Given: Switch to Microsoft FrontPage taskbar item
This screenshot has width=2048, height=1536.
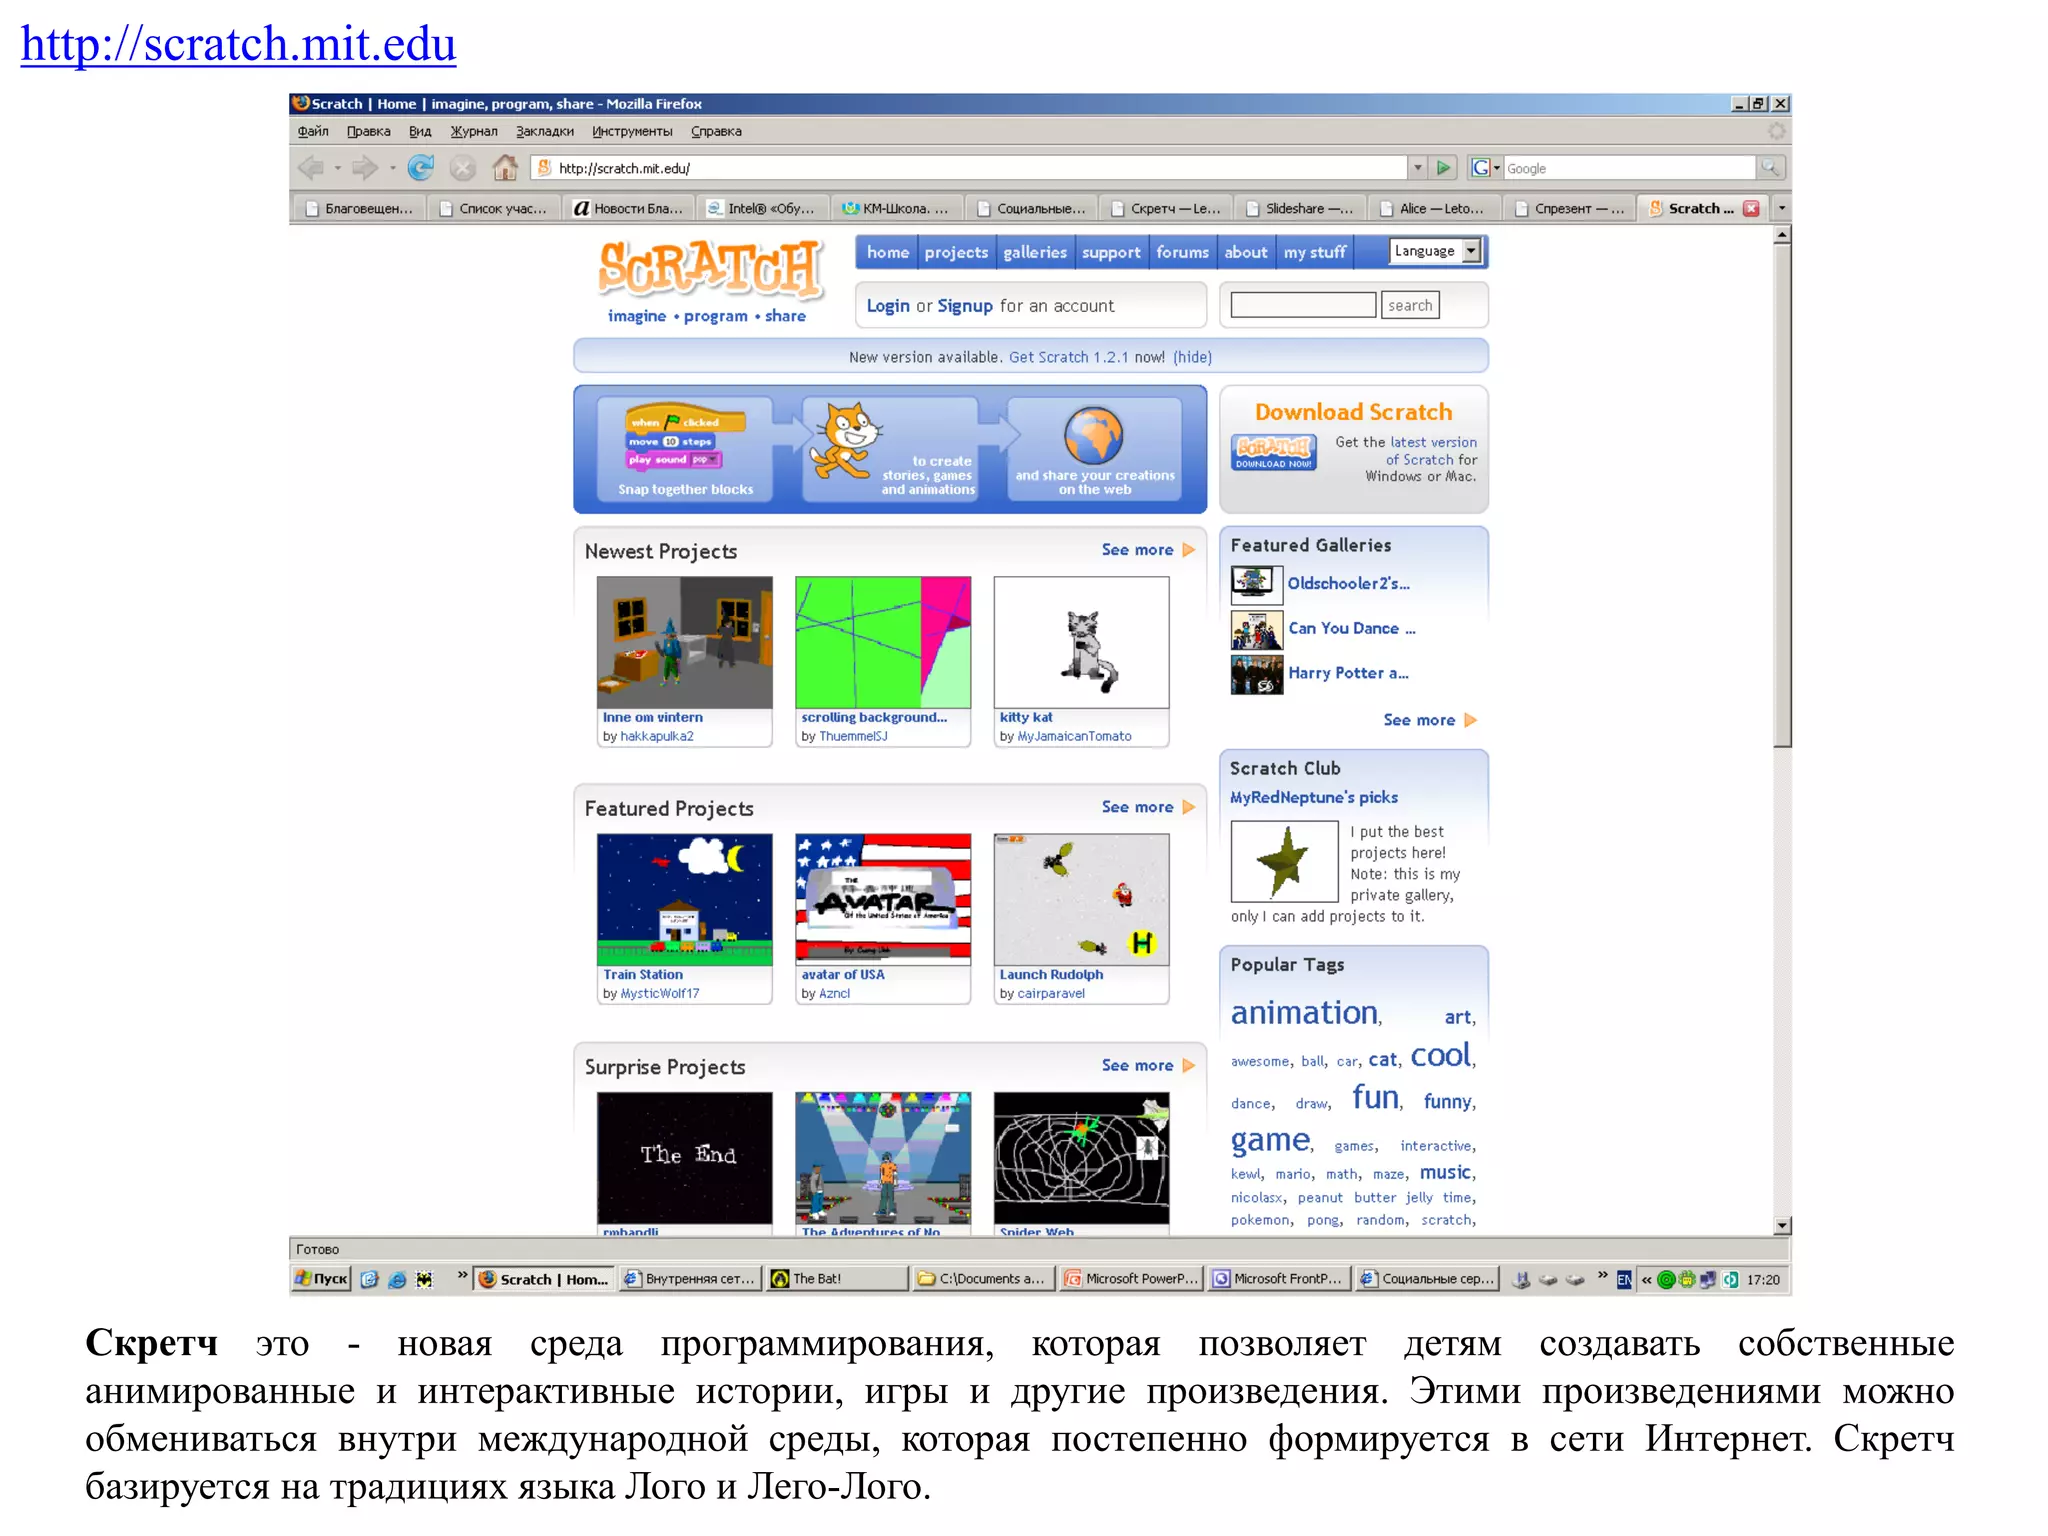Looking at the screenshot, I should pos(1278,1279).
